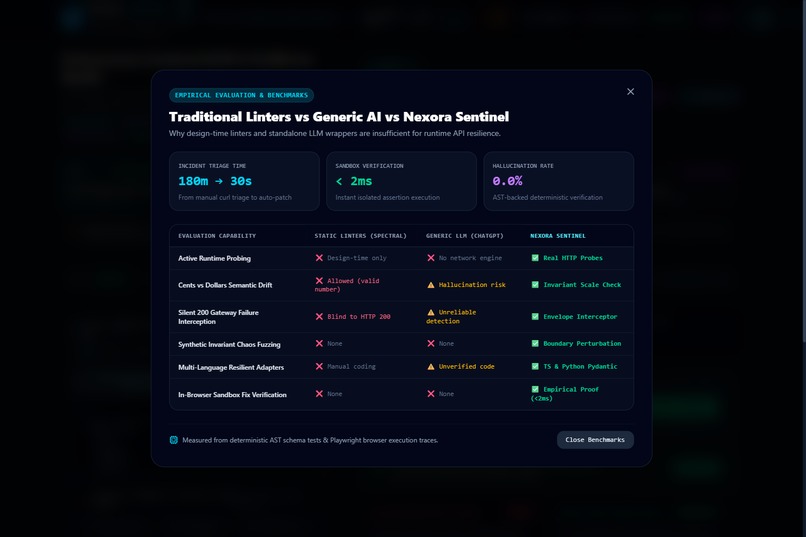This screenshot has height=537, width=806.
Task: Select 'Multi-Language Resilient Adapters' row label
Action: coord(231,367)
